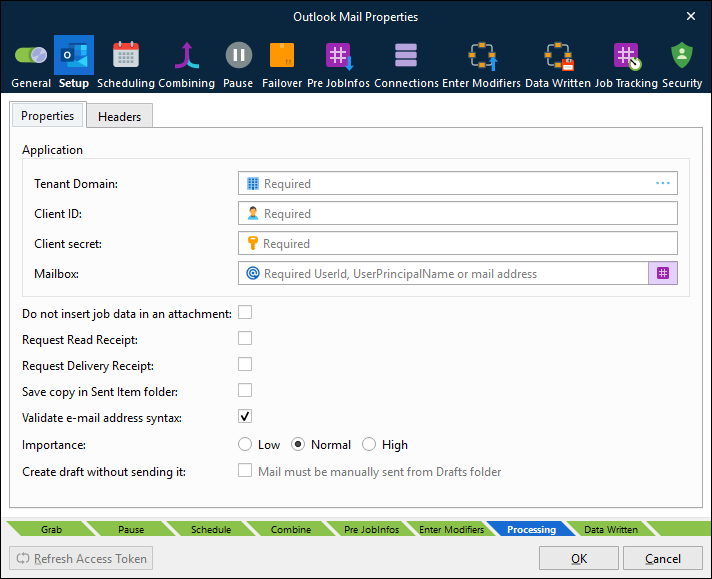Click the 'Application' group heading
712x579 pixels.
[52, 150]
